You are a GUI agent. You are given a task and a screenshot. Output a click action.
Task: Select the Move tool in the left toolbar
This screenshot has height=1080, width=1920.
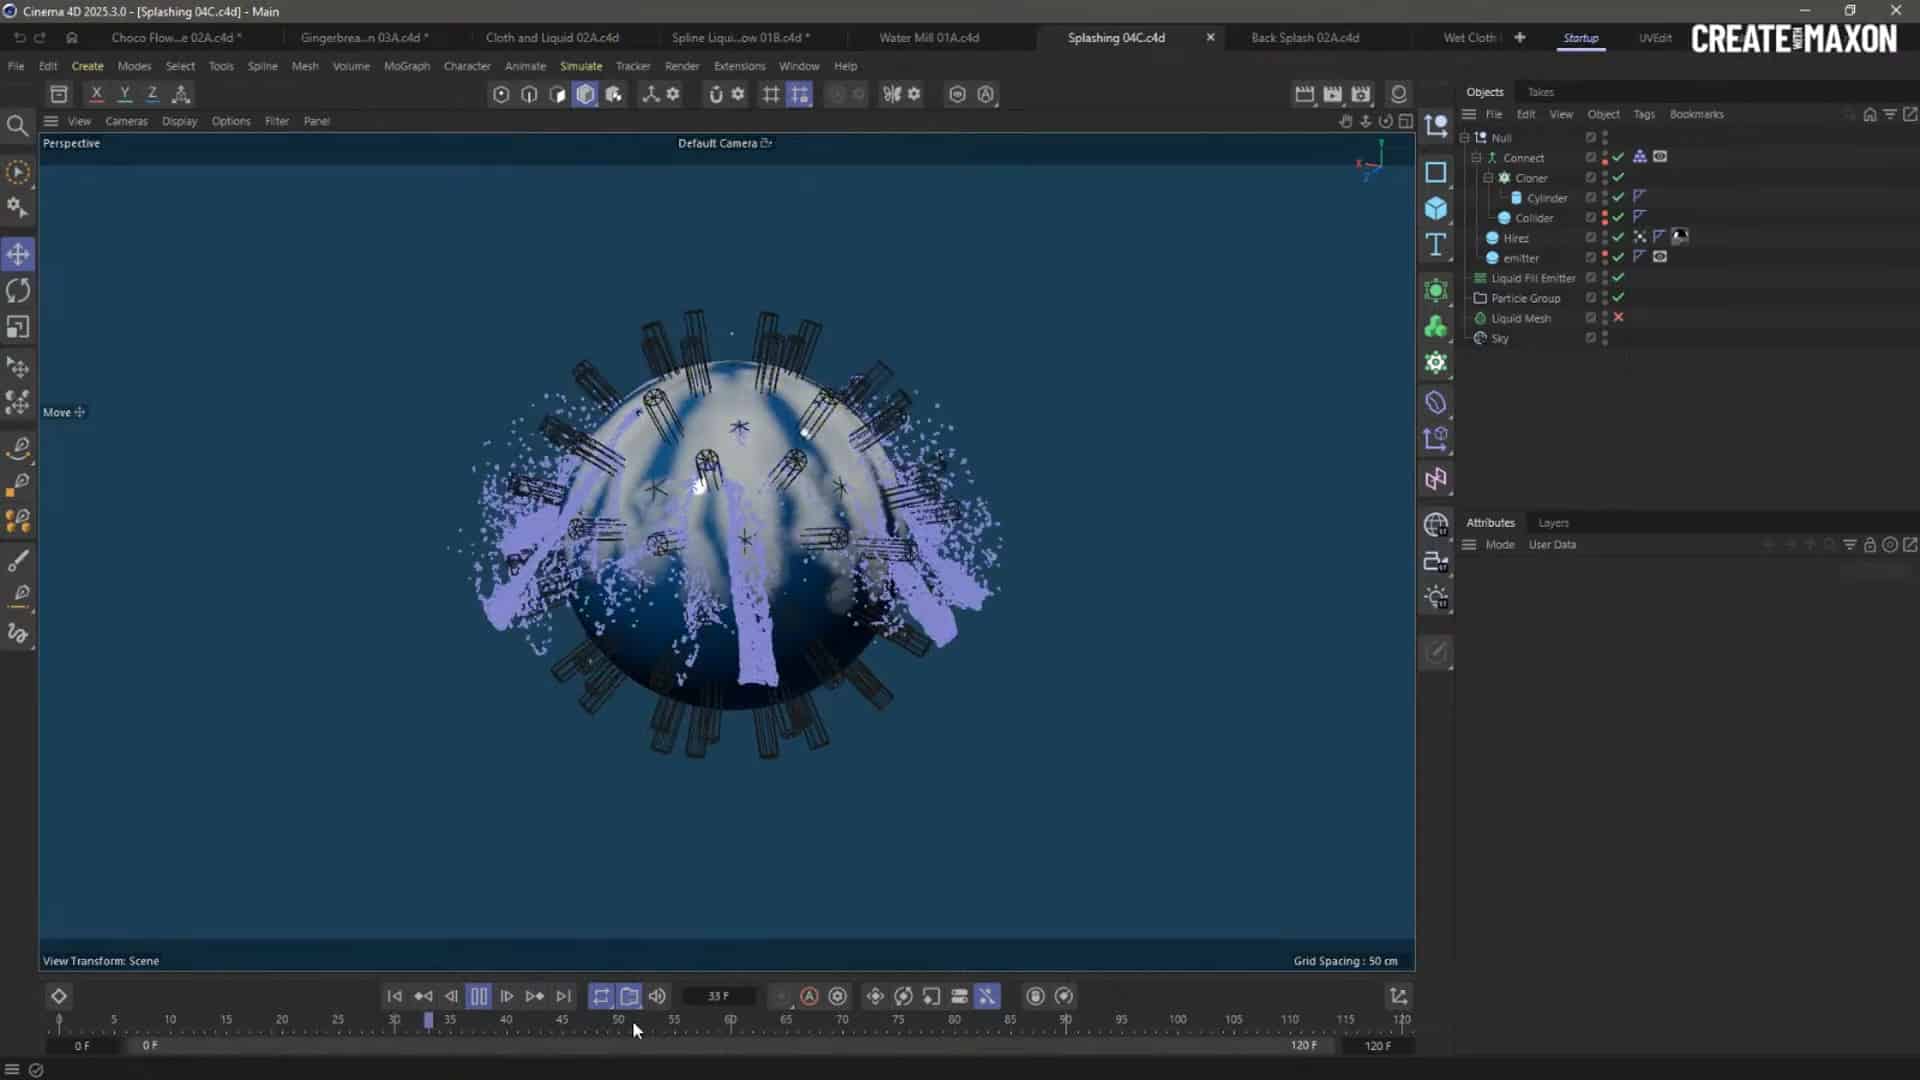18,254
